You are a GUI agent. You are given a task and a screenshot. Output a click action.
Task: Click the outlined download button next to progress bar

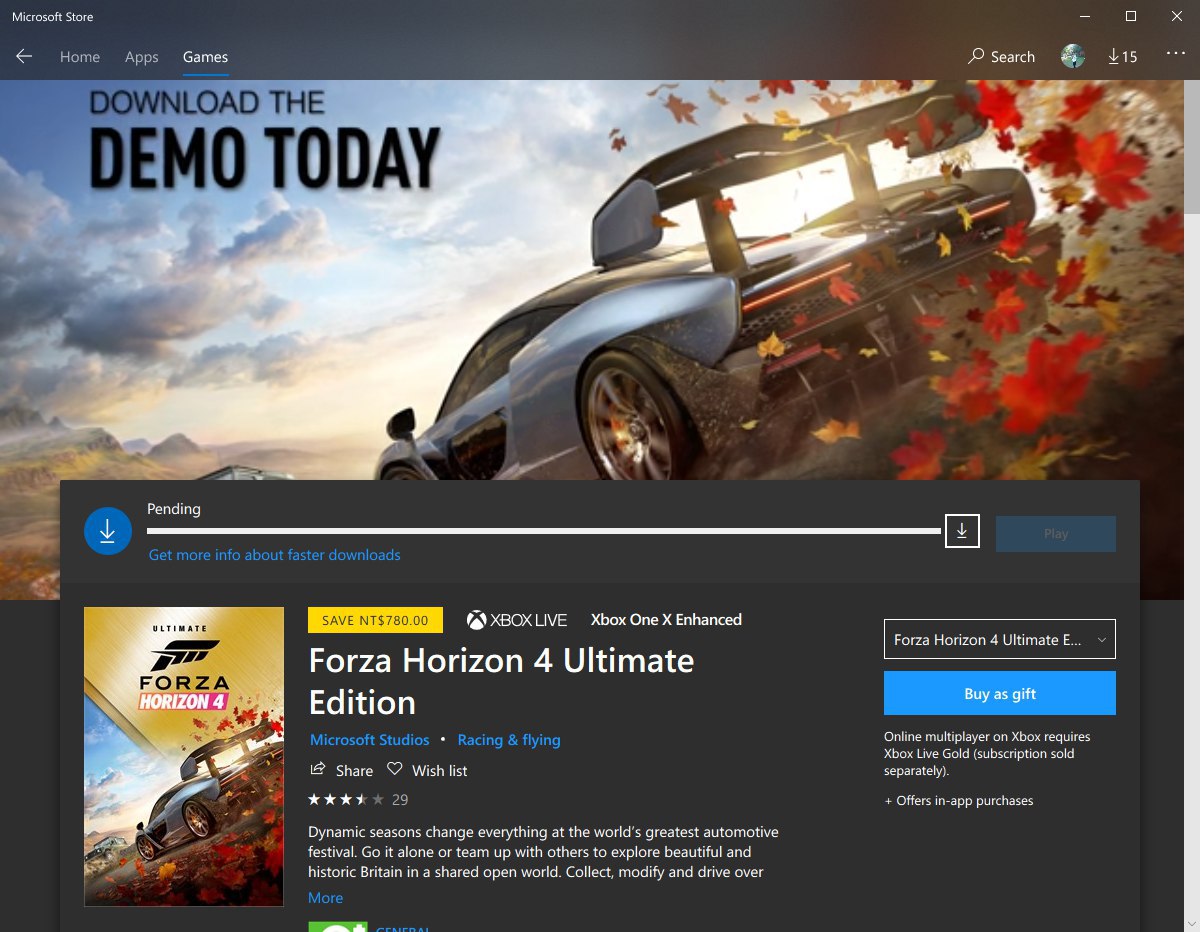[962, 531]
